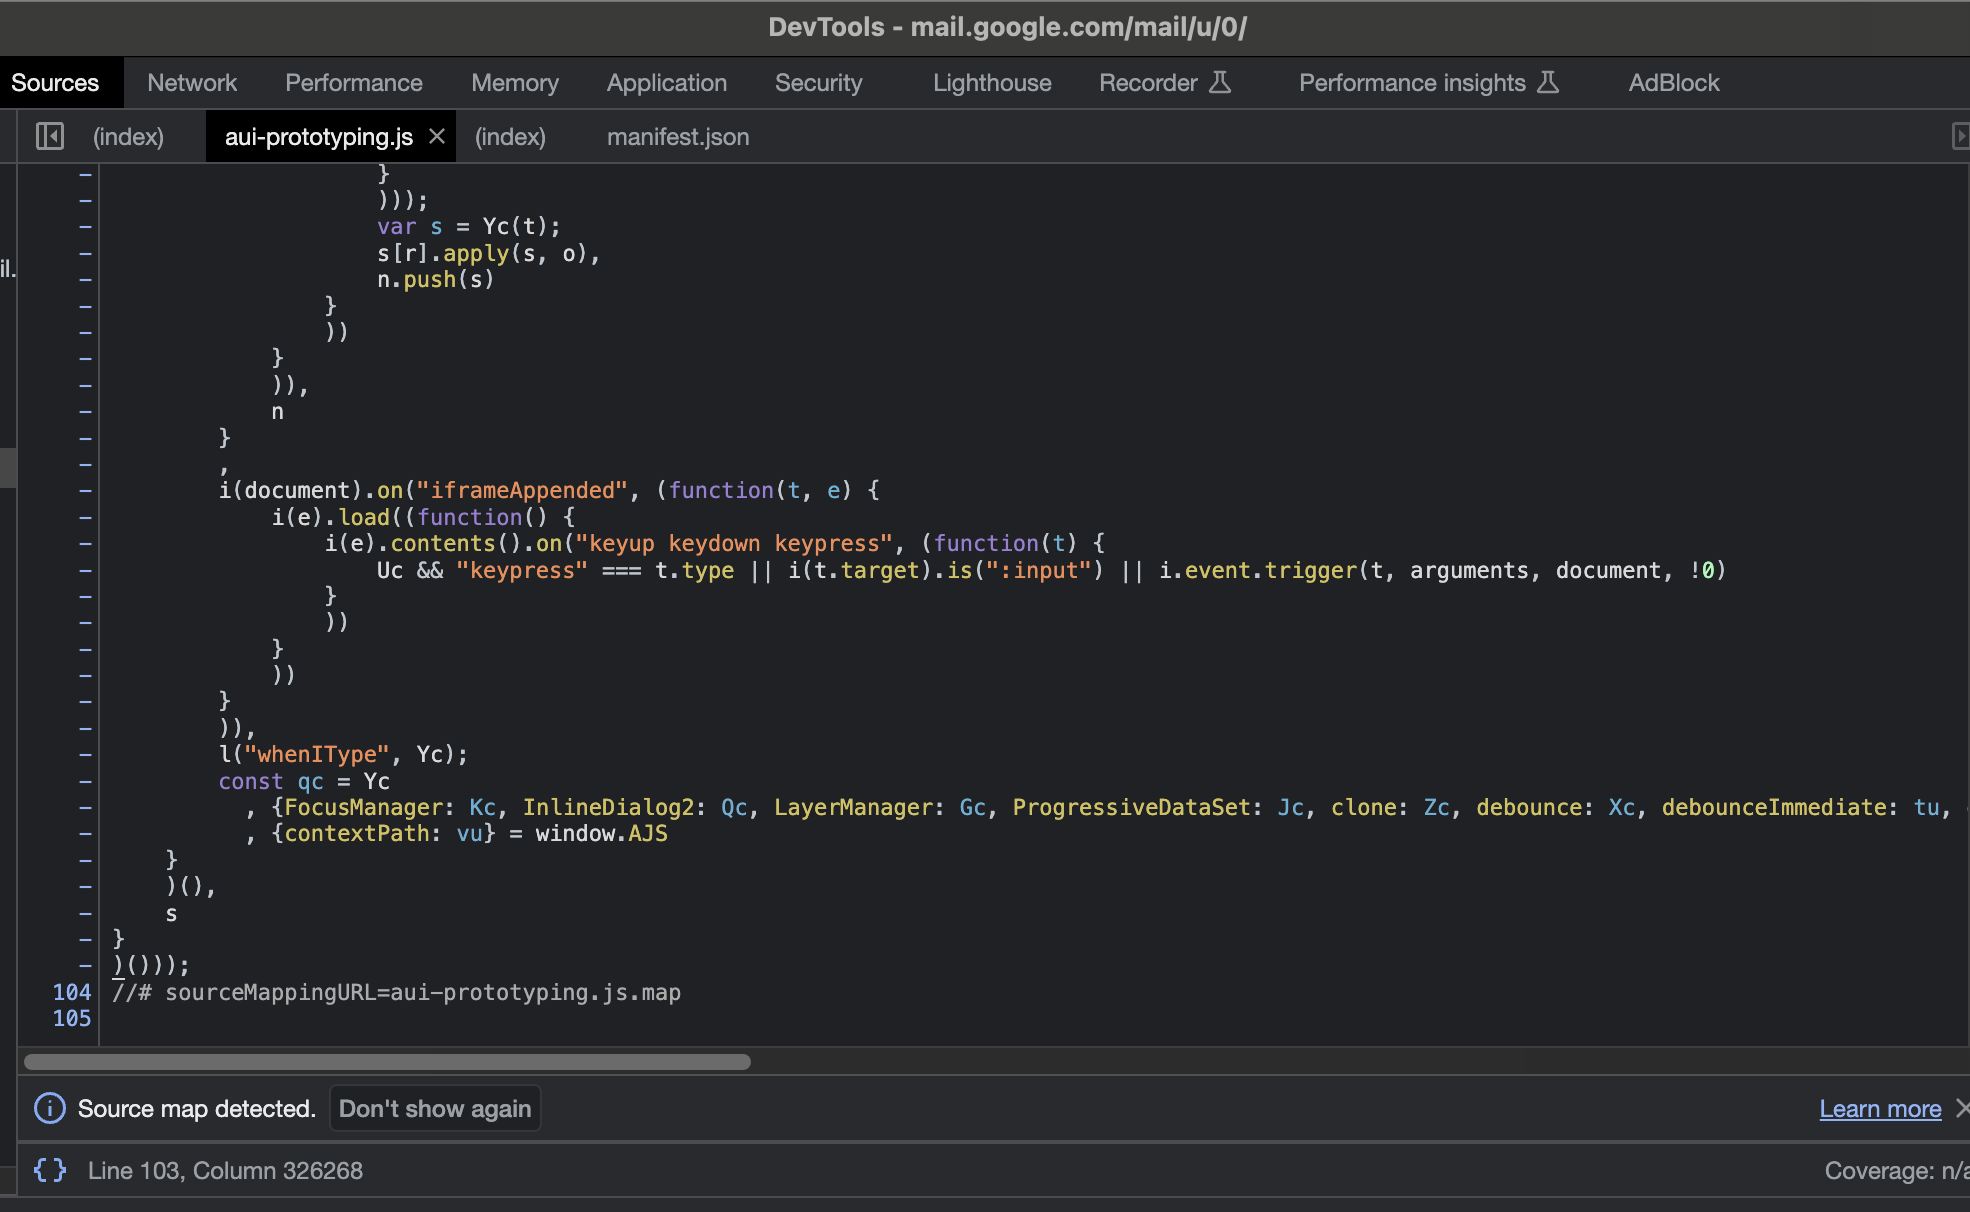Click the "keyup keydown keypress" string
Screen dimensions: 1970x1212
tap(734, 543)
